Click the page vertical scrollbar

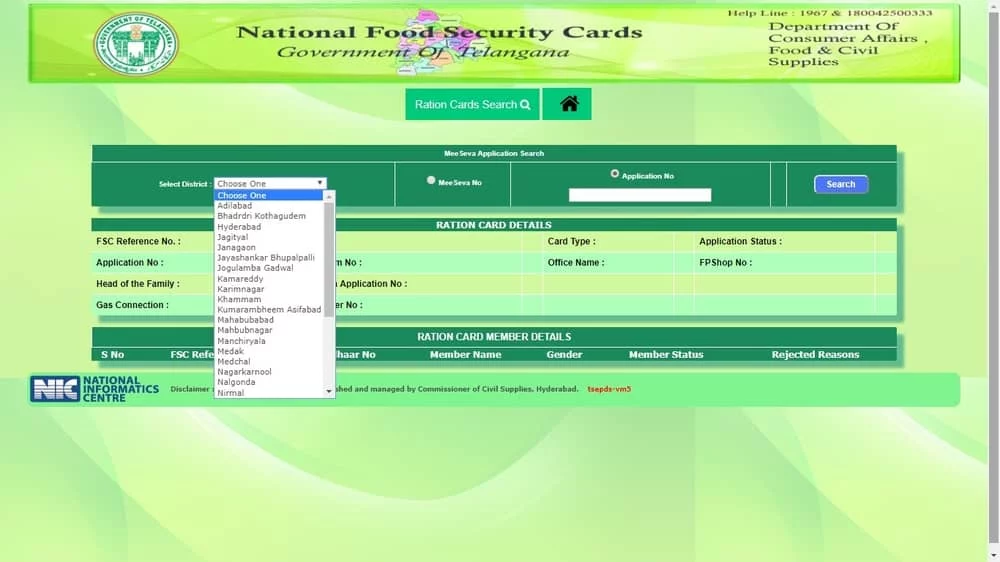point(994,281)
